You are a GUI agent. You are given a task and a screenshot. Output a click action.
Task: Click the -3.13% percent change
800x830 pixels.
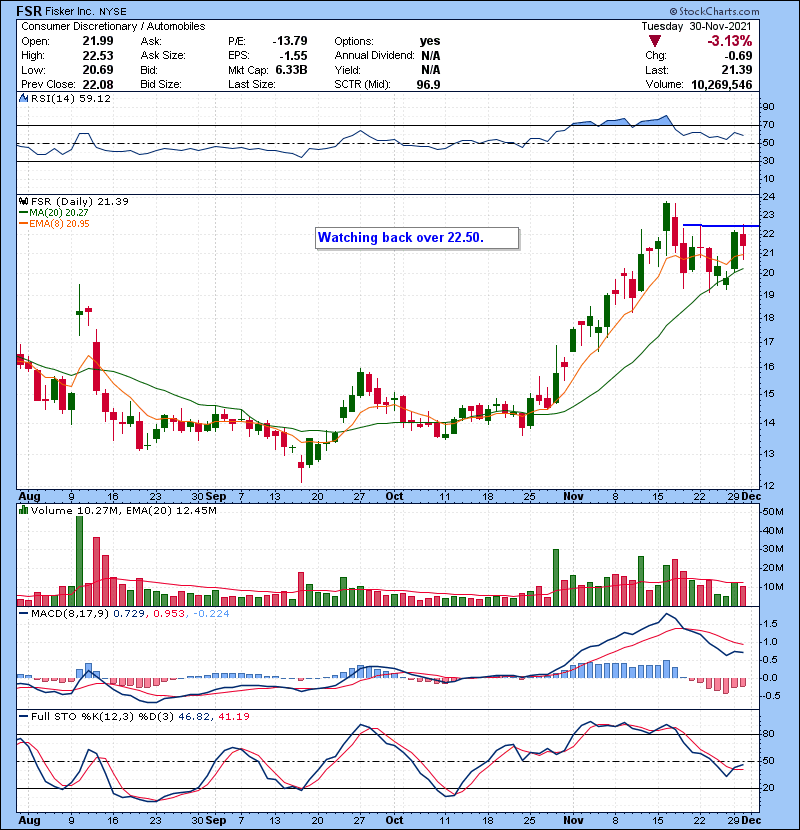pos(730,41)
